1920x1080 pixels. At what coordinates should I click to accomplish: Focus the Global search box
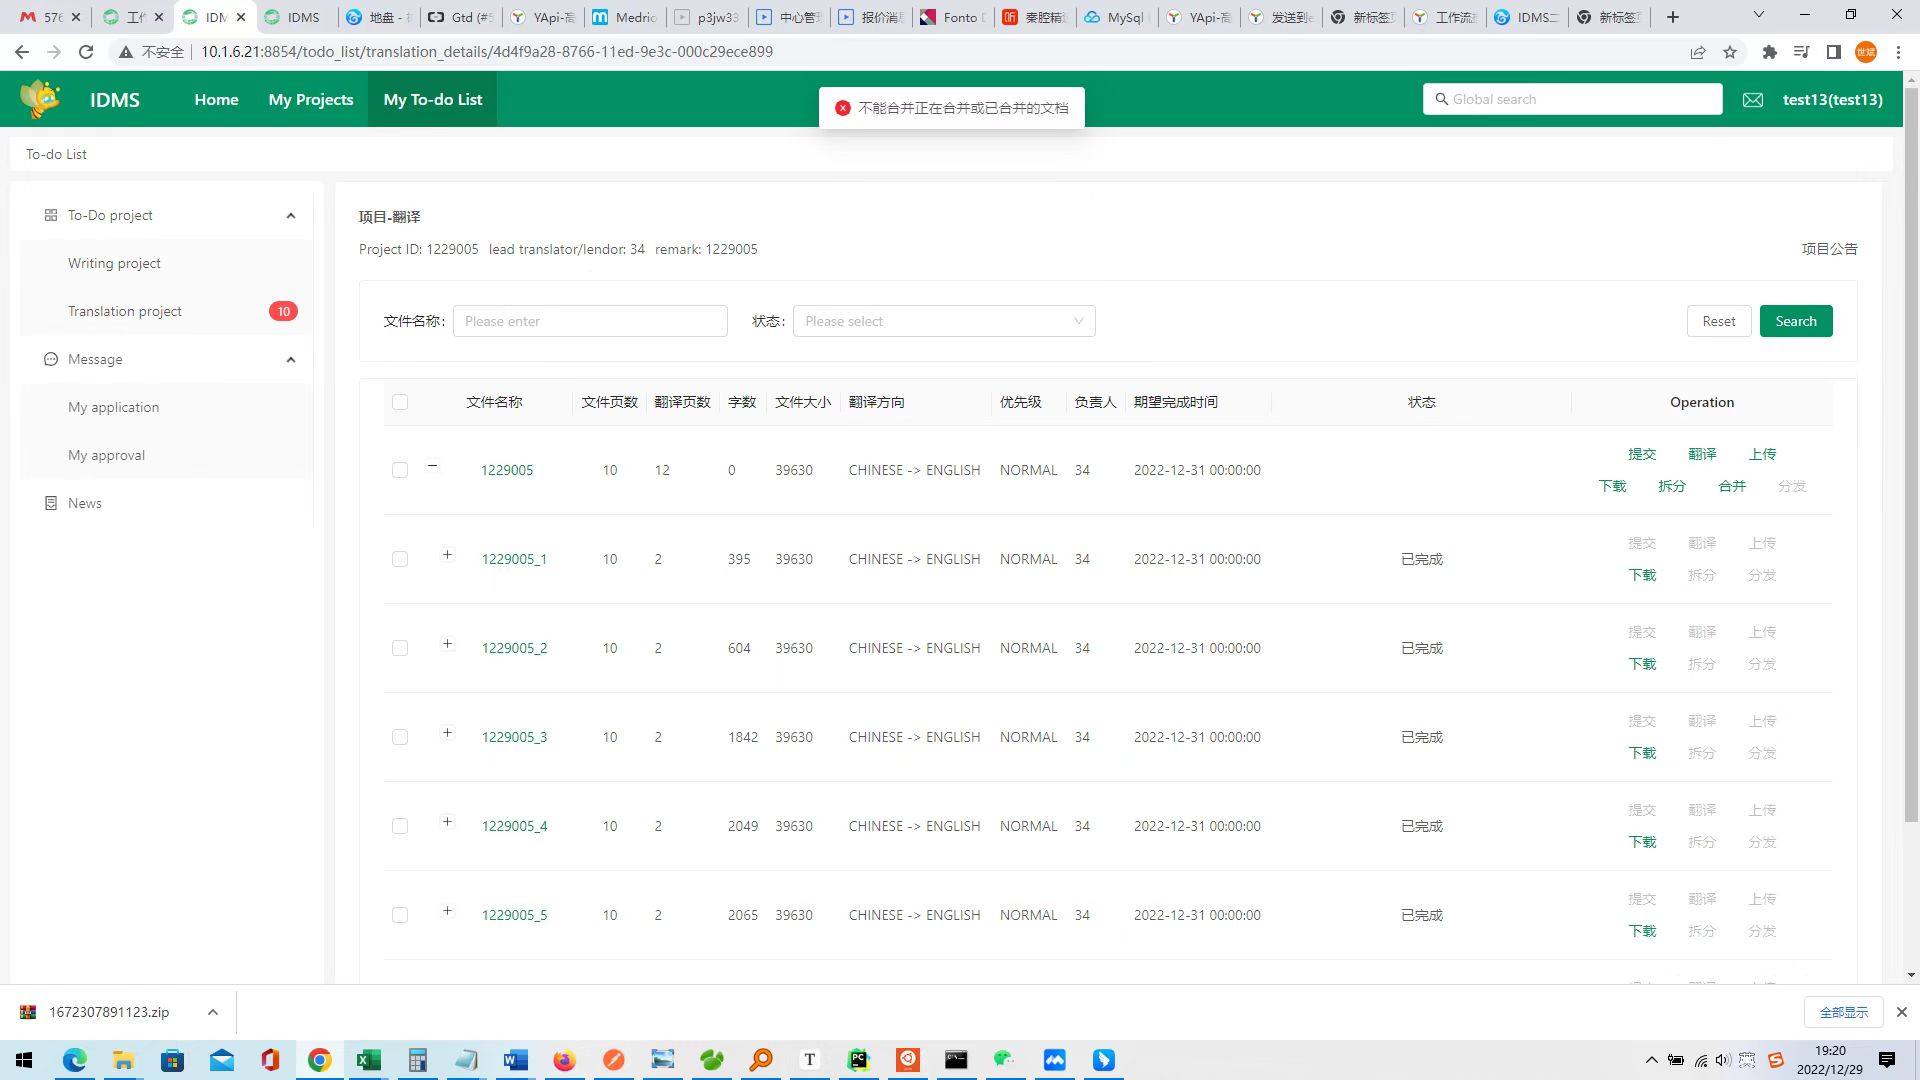(1572, 99)
